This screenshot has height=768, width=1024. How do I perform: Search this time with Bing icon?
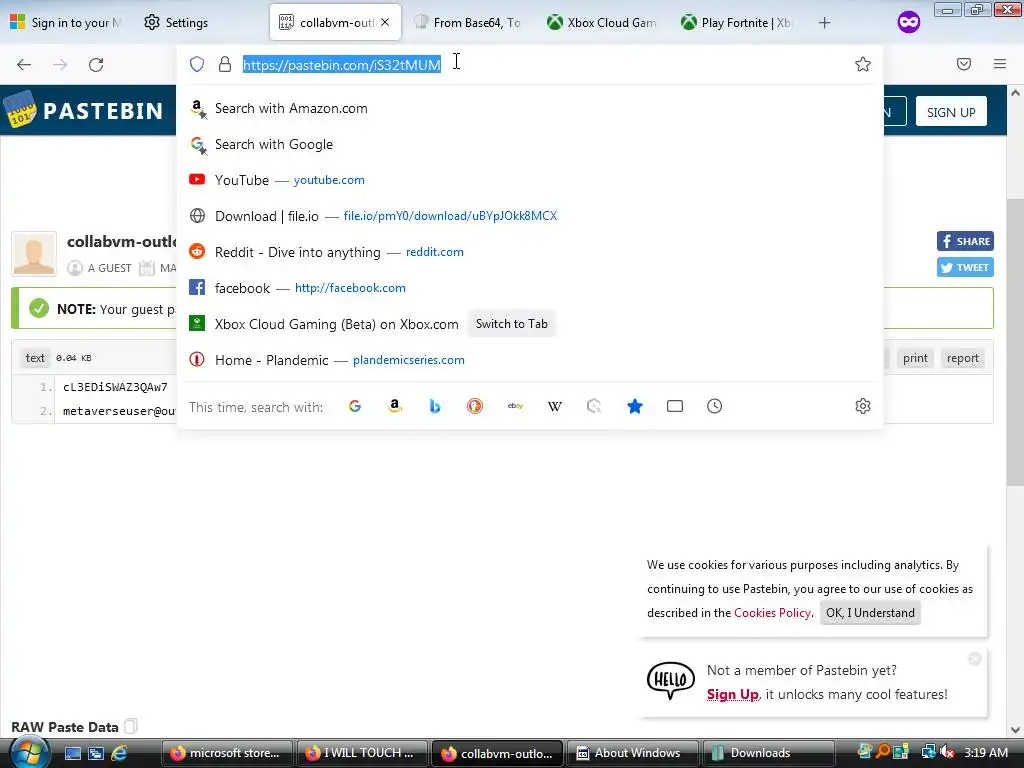(435, 406)
